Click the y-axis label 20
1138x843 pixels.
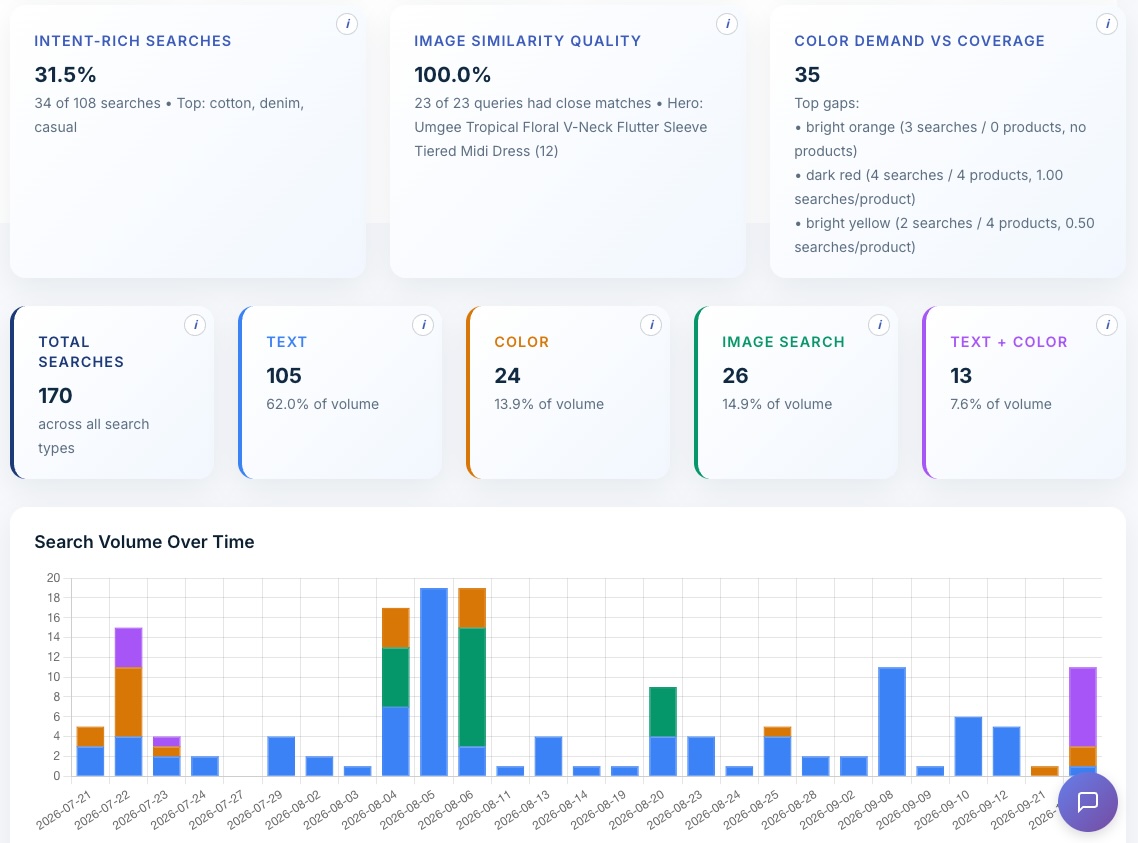[53, 578]
